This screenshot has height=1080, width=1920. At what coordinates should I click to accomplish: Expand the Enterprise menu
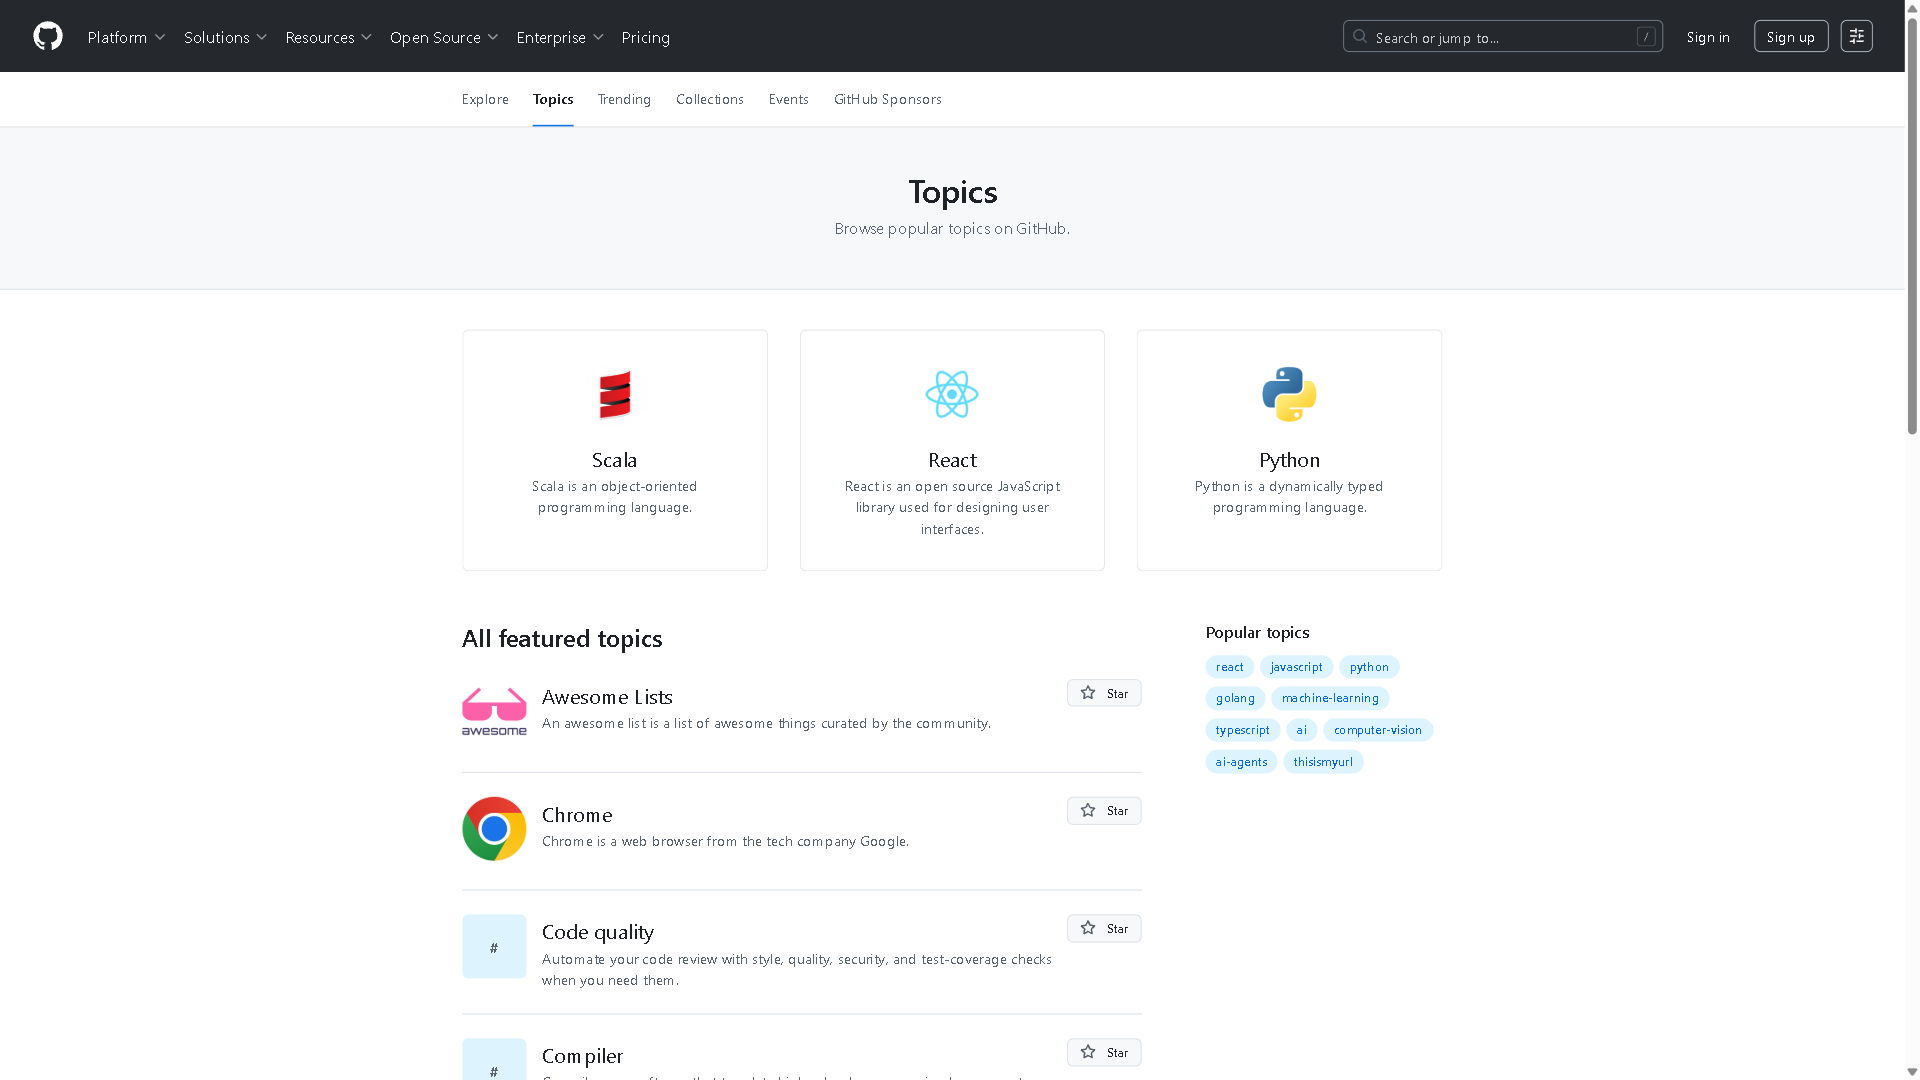click(x=559, y=37)
